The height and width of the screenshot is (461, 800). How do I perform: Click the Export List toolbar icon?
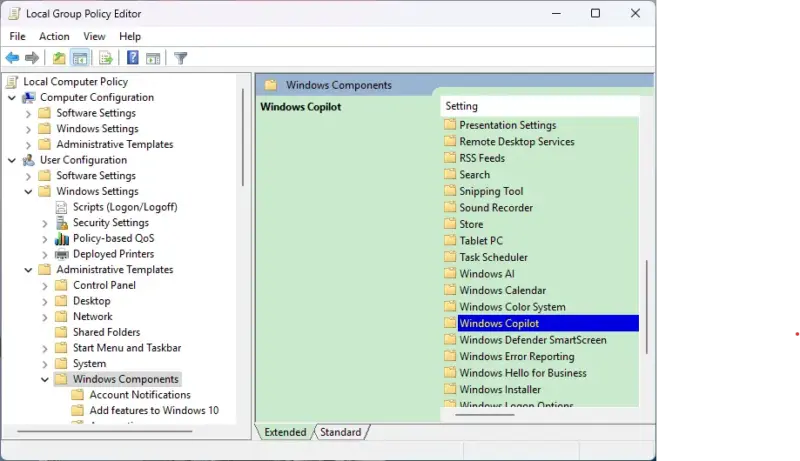pyautogui.click(x=106, y=58)
